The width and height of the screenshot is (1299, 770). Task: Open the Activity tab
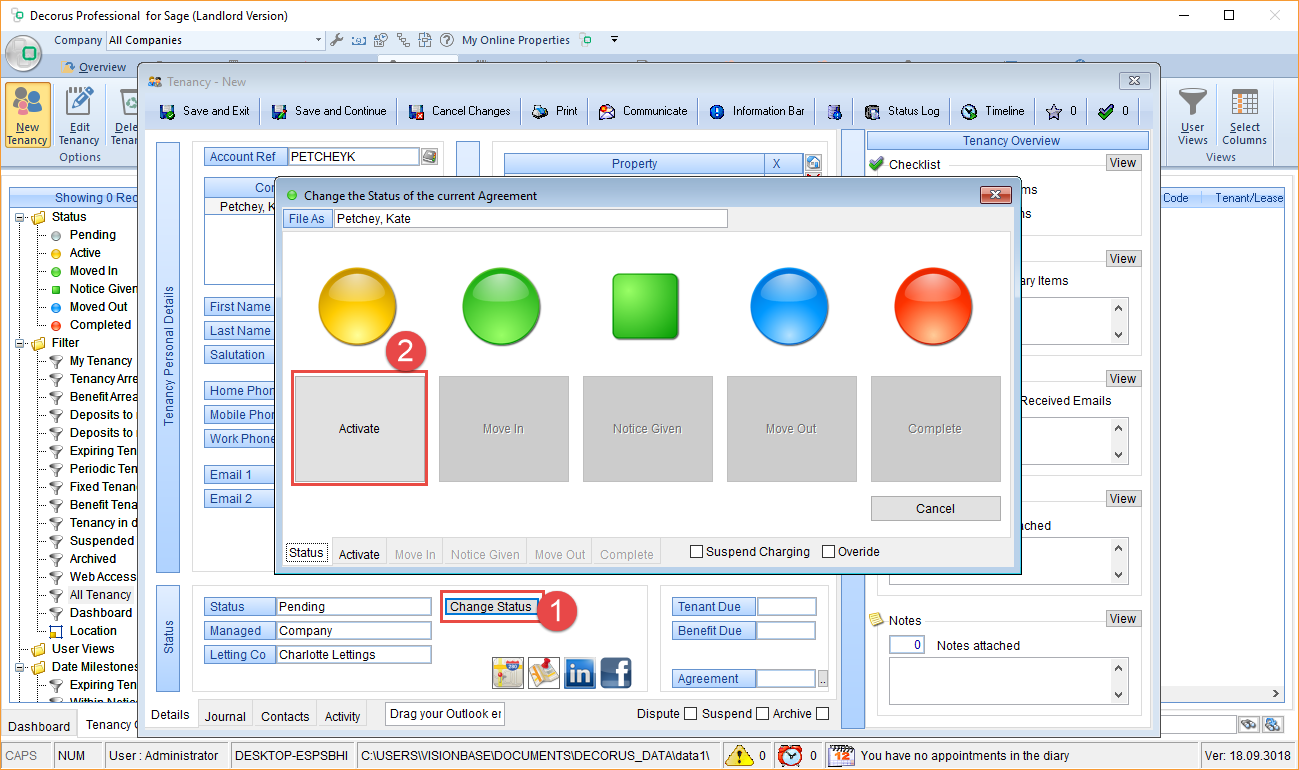[x=342, y=716]
